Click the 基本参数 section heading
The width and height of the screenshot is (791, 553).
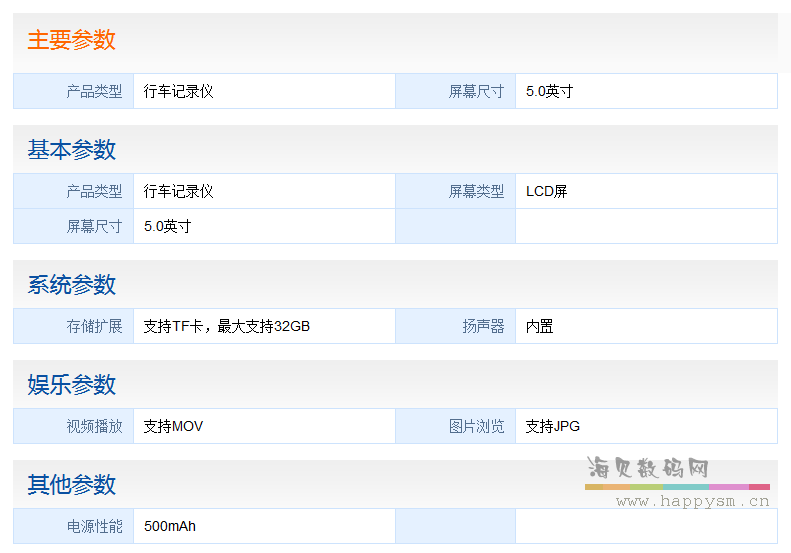pyautogui.click(x=71, y=150)
